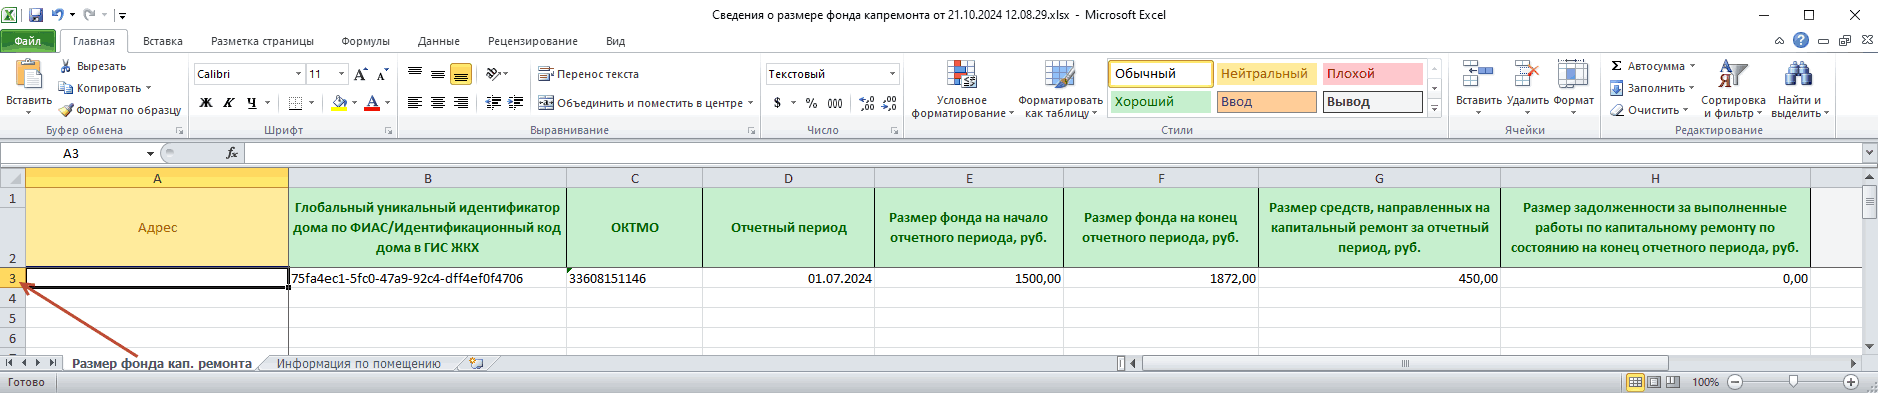Click the cell borders icon

295,102
